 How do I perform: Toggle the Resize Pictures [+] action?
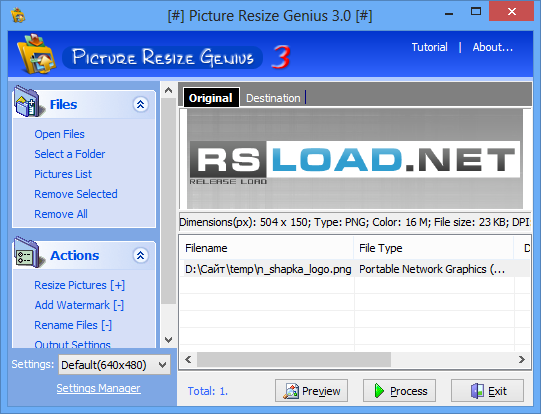(x=79, y=285)
